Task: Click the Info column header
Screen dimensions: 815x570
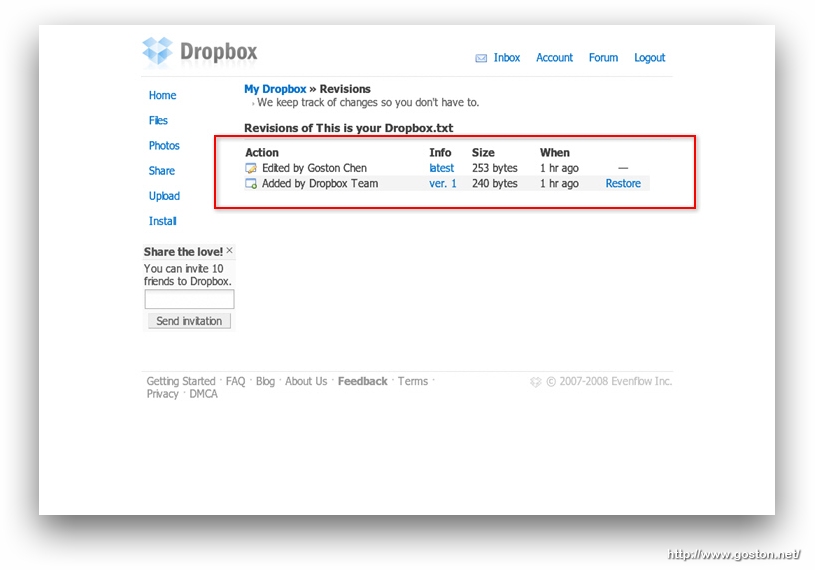Action: pos(440,153)
